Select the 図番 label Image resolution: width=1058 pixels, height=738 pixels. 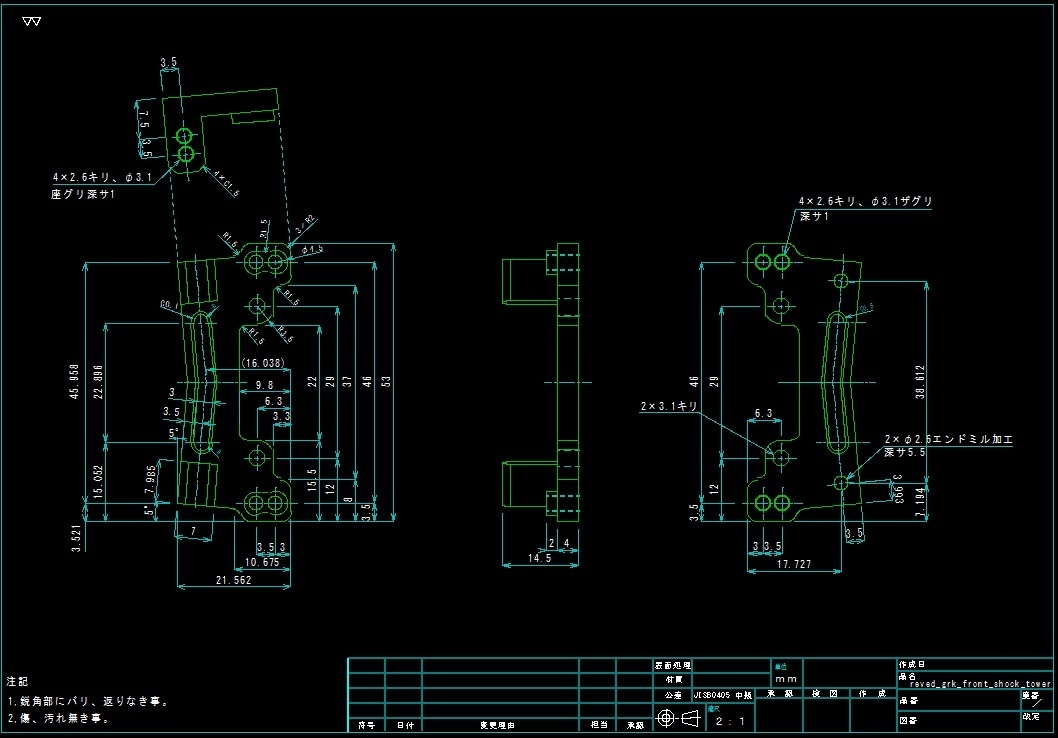tap(908, 720)
